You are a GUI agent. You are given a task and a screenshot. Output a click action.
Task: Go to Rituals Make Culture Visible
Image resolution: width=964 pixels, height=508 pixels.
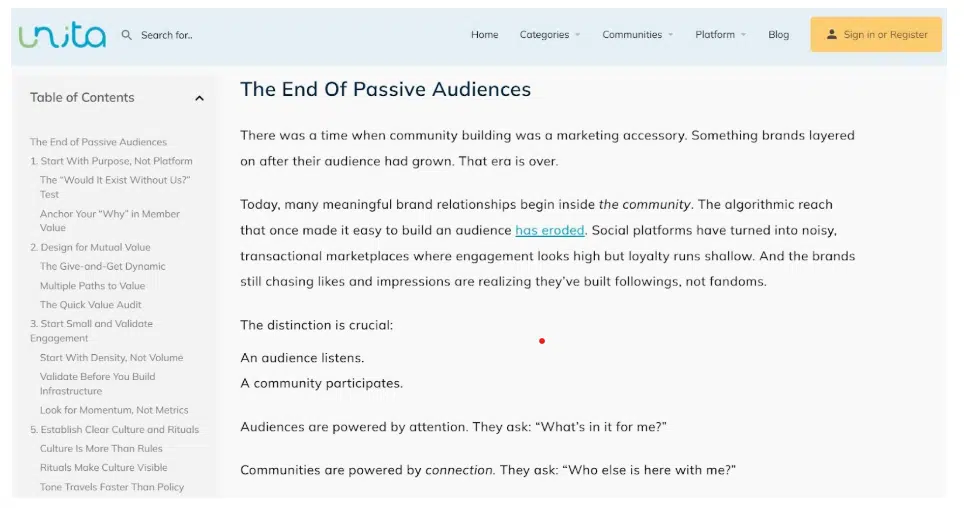pos(104,468)
